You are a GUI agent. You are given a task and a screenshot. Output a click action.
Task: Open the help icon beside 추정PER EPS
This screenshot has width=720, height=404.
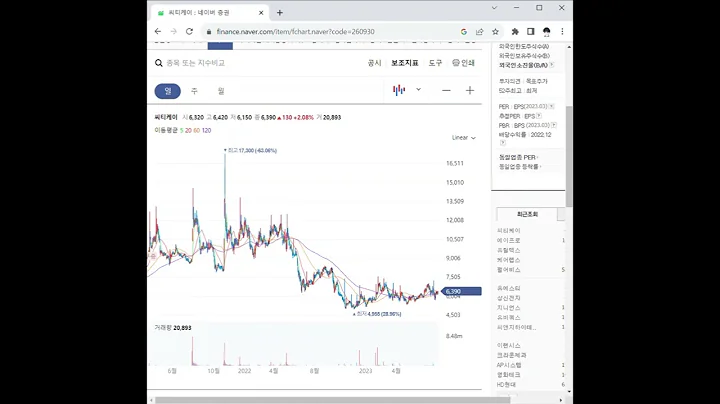point(539,116)
